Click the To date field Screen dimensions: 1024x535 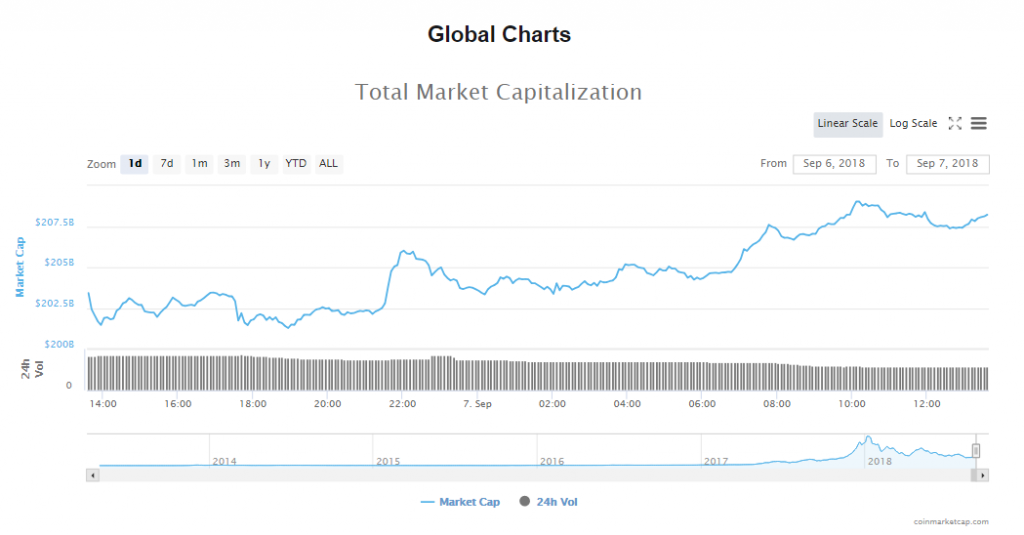click(947, 163)
